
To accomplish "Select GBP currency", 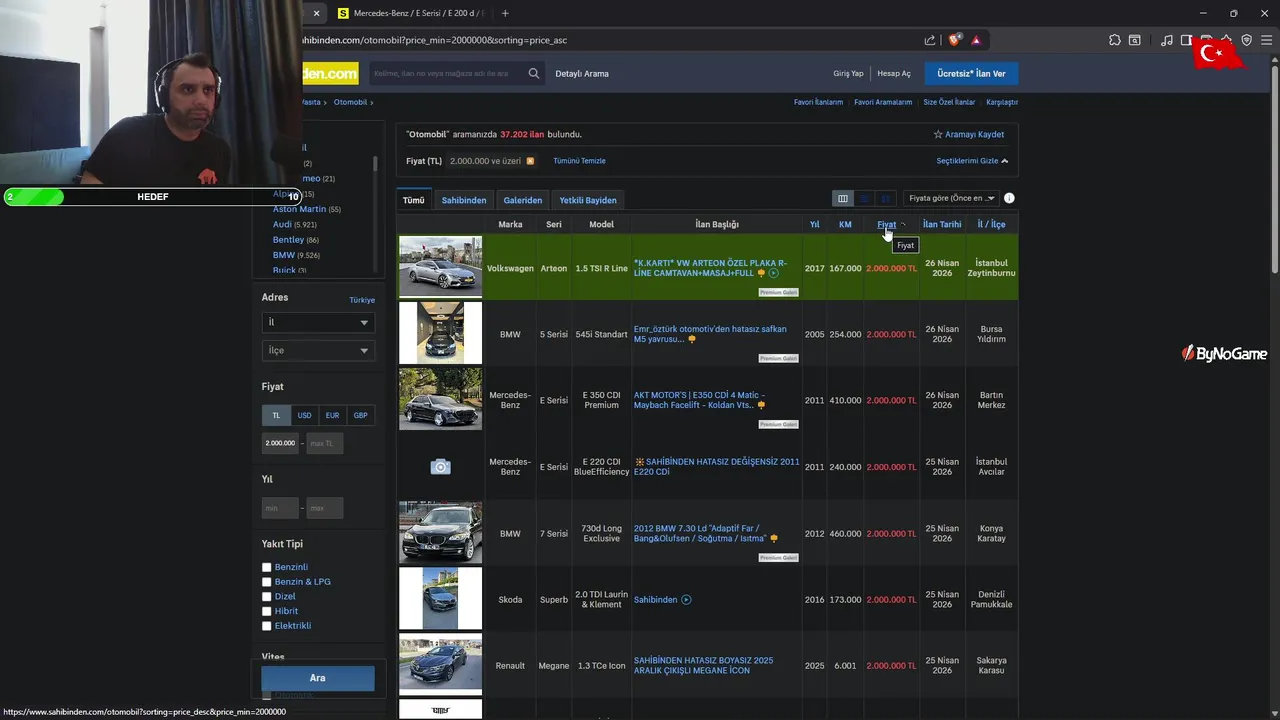I will (360, 415).
